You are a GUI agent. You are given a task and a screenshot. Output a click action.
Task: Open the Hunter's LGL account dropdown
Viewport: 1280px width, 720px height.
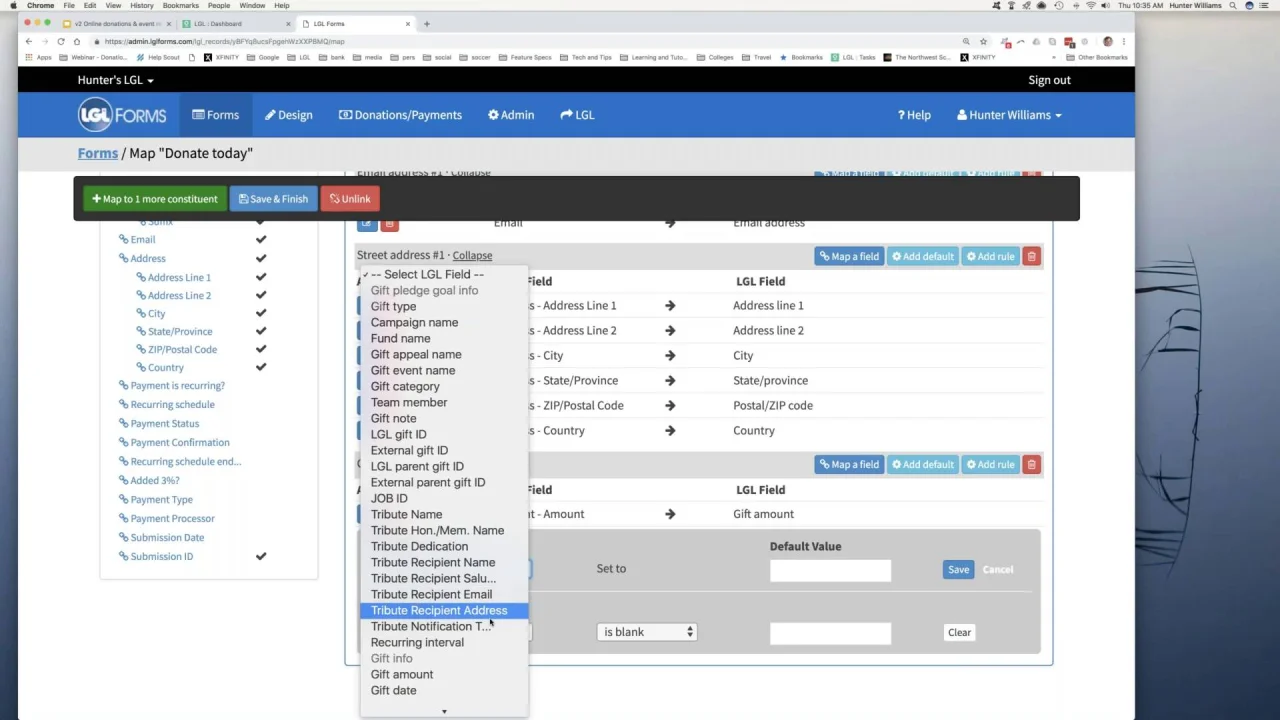pos(116,80)
